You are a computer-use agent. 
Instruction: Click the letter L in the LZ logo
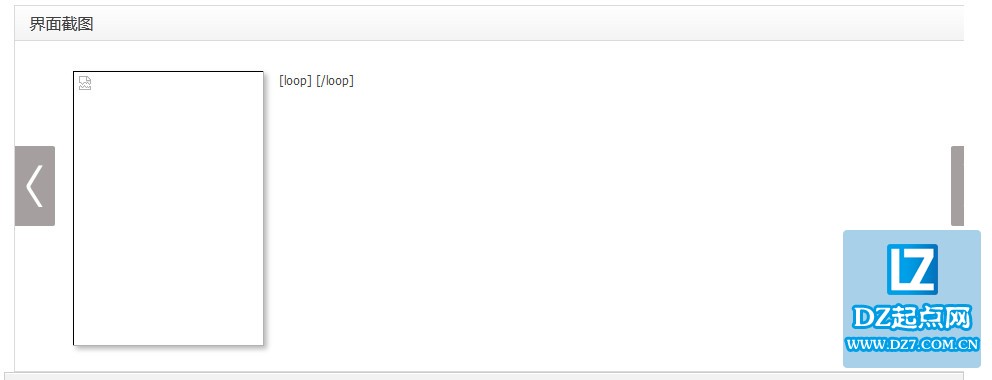tap(899, 269)
